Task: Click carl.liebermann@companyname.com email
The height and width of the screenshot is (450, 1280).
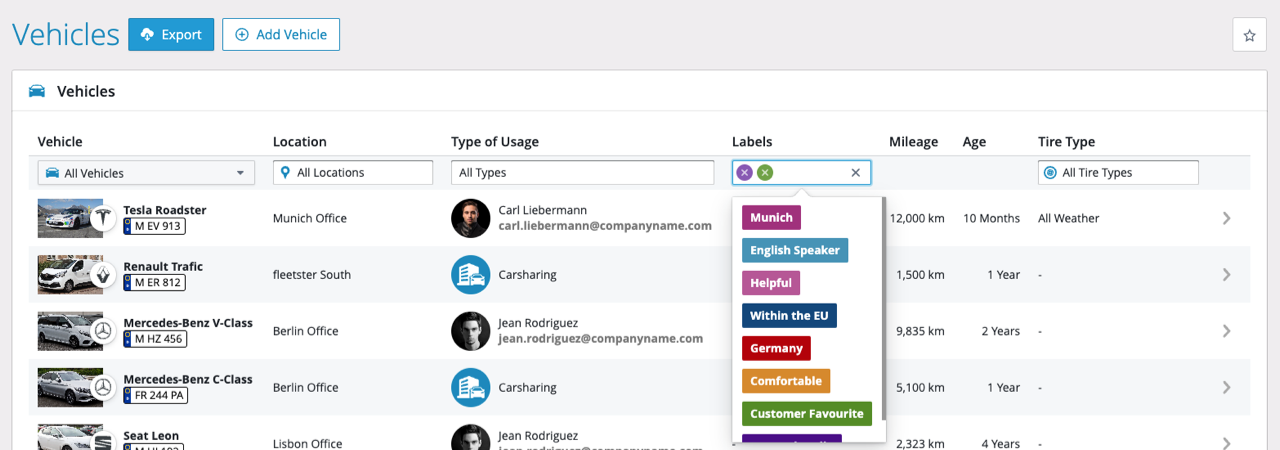Action: point(605,226)
